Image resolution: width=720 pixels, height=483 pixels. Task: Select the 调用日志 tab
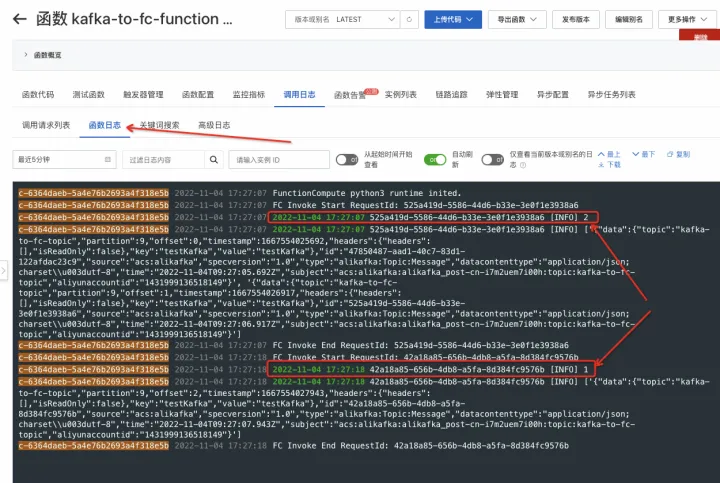[x=299, y=95]
